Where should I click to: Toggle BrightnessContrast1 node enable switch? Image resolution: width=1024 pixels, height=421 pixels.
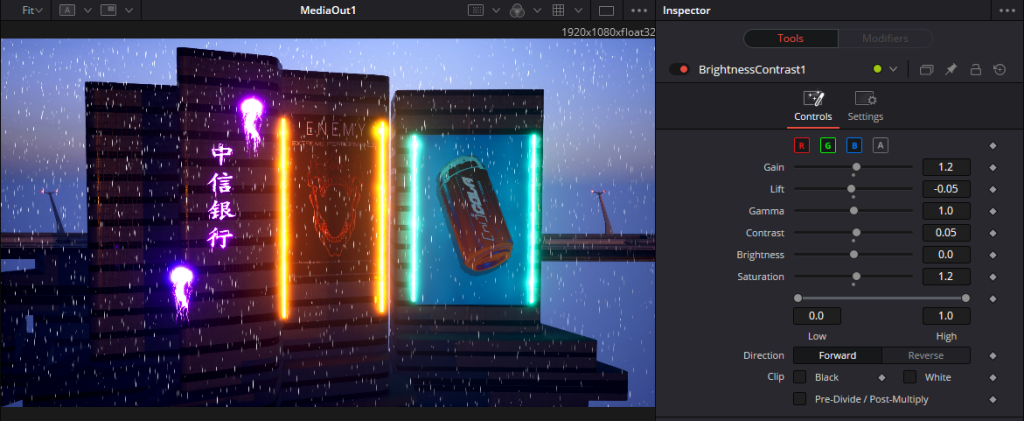pos(679,69)
